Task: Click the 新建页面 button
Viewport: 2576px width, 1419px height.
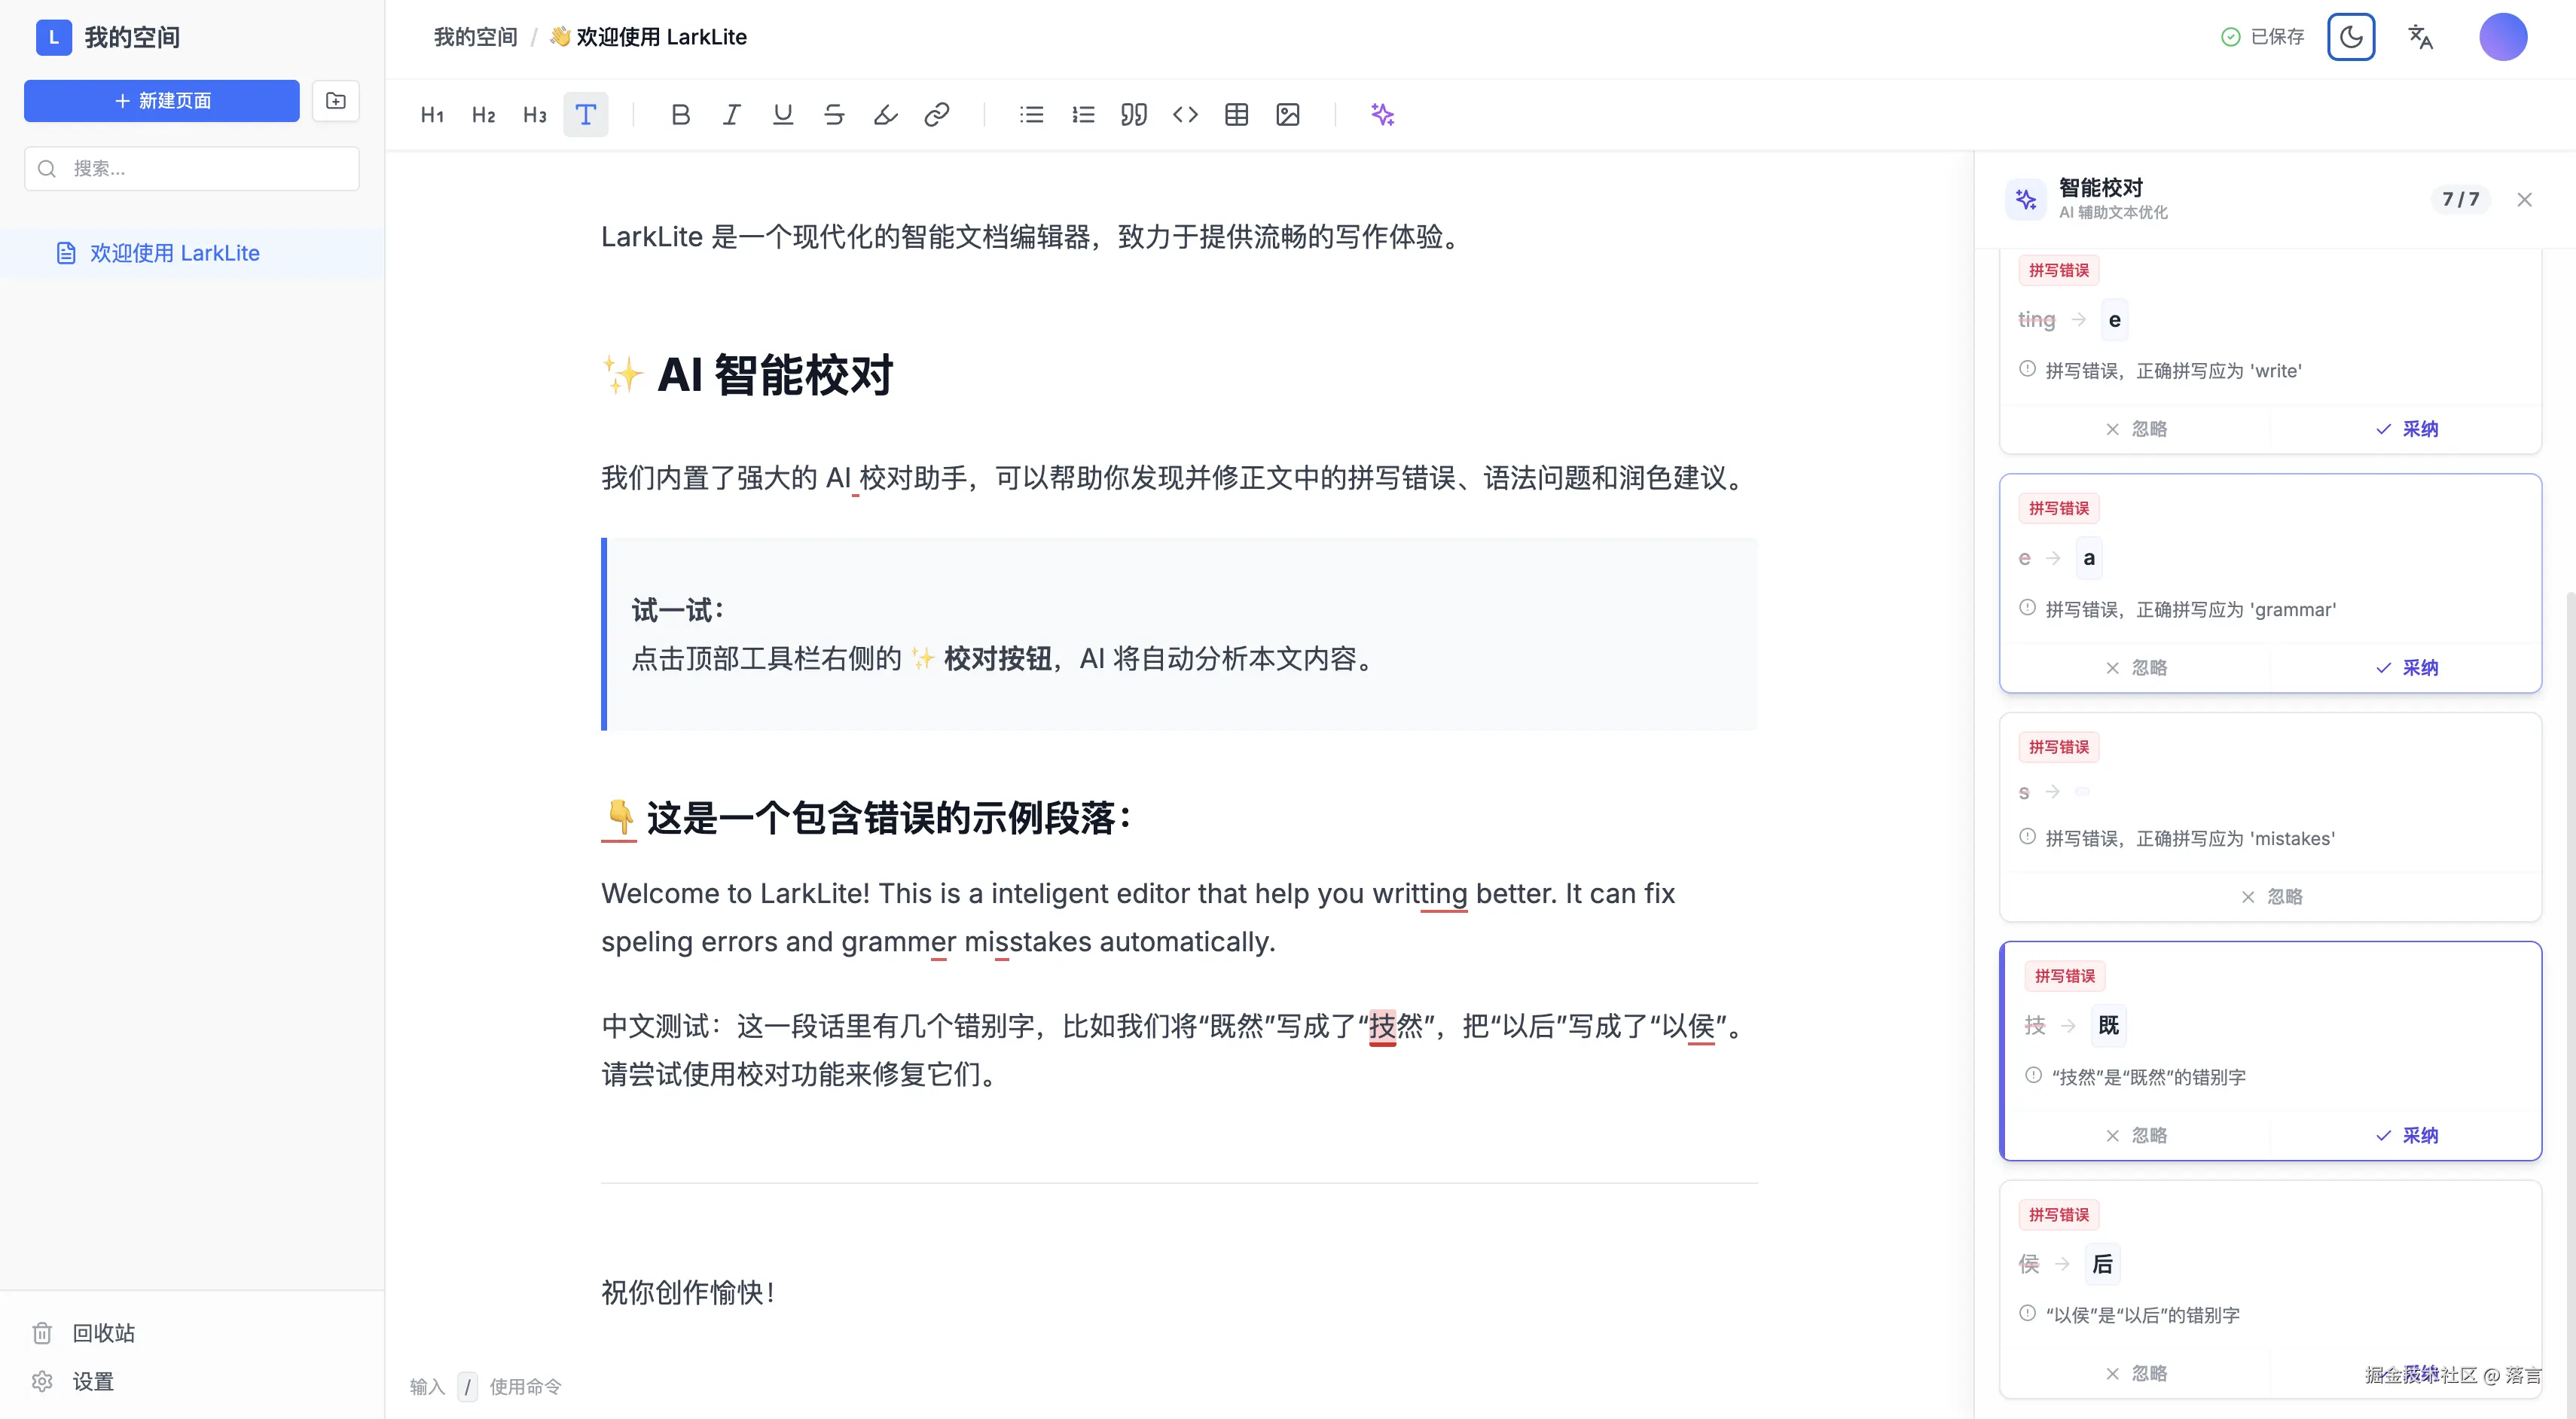Action: coord(161,100)
